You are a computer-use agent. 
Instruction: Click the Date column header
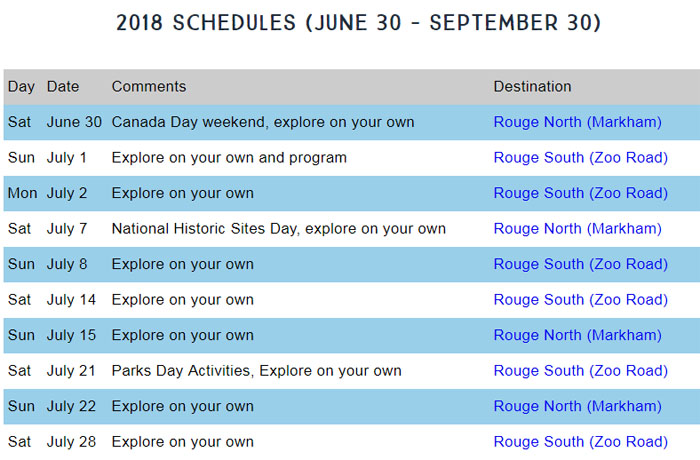(x=63, y=87)
